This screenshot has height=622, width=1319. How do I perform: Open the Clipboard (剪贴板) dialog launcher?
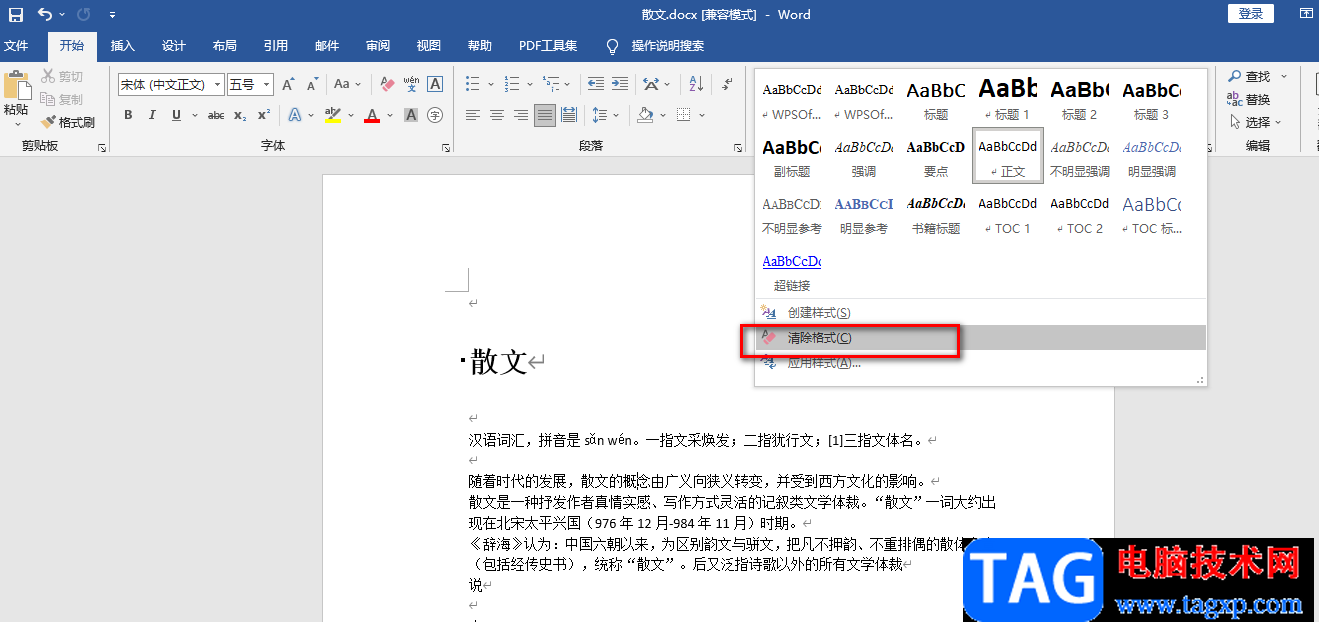(102, 148)
